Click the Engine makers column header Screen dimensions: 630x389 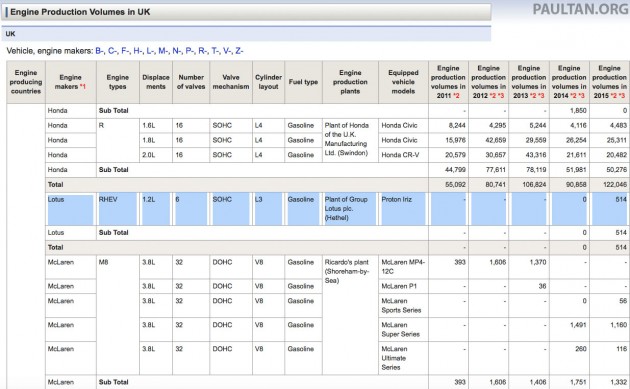click(x=71, y=82)
